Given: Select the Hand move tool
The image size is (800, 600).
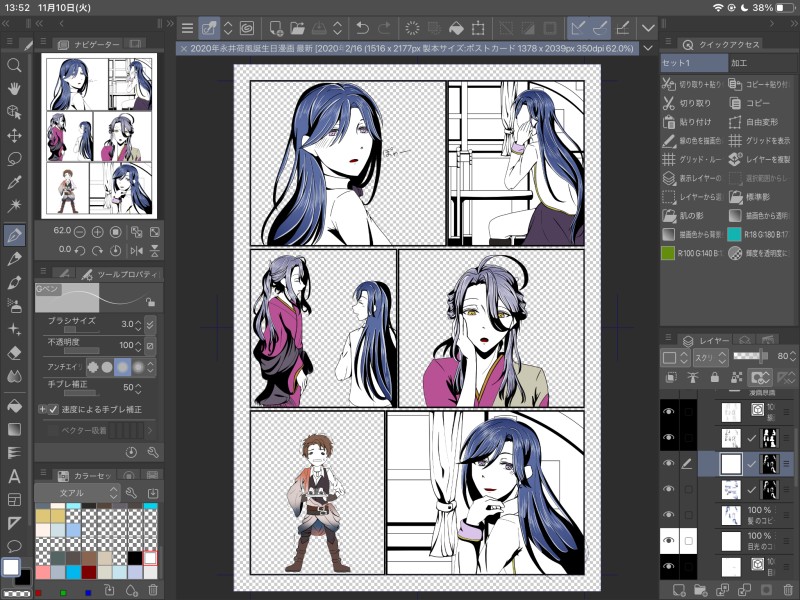Looking at the screenshot, I should 14,89.
